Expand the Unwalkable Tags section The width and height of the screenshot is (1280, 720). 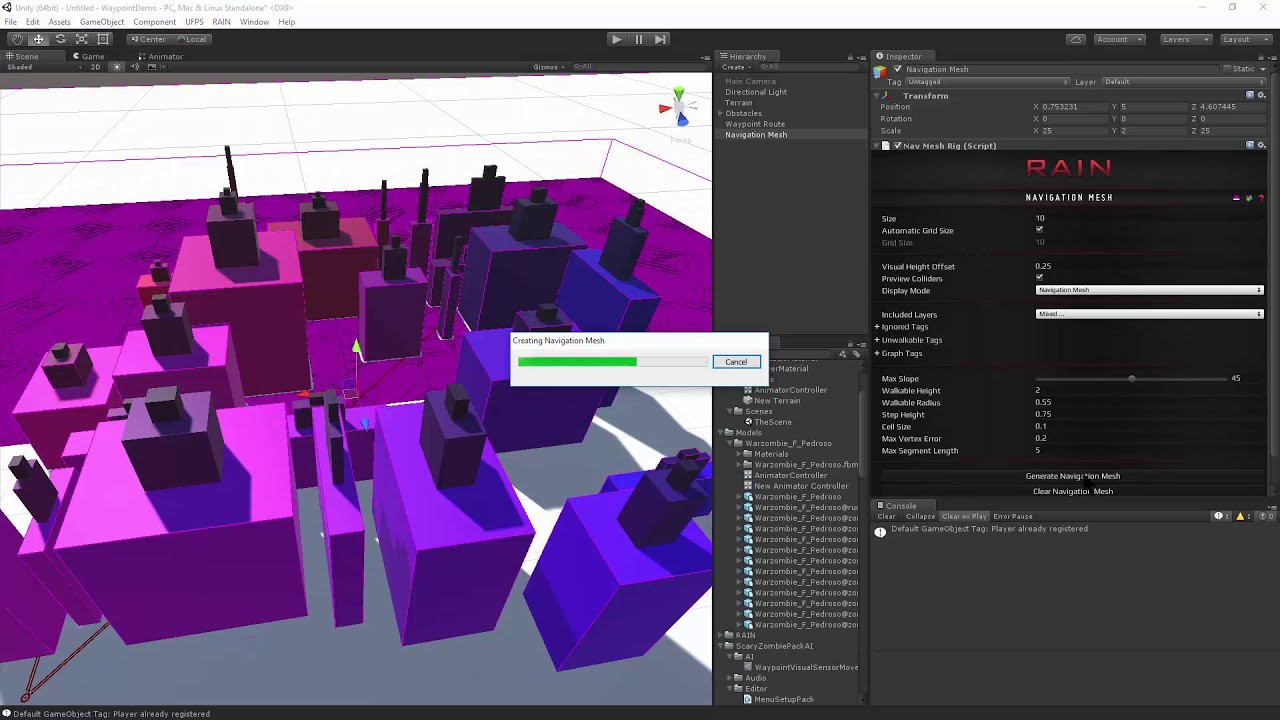click(911, 340)
